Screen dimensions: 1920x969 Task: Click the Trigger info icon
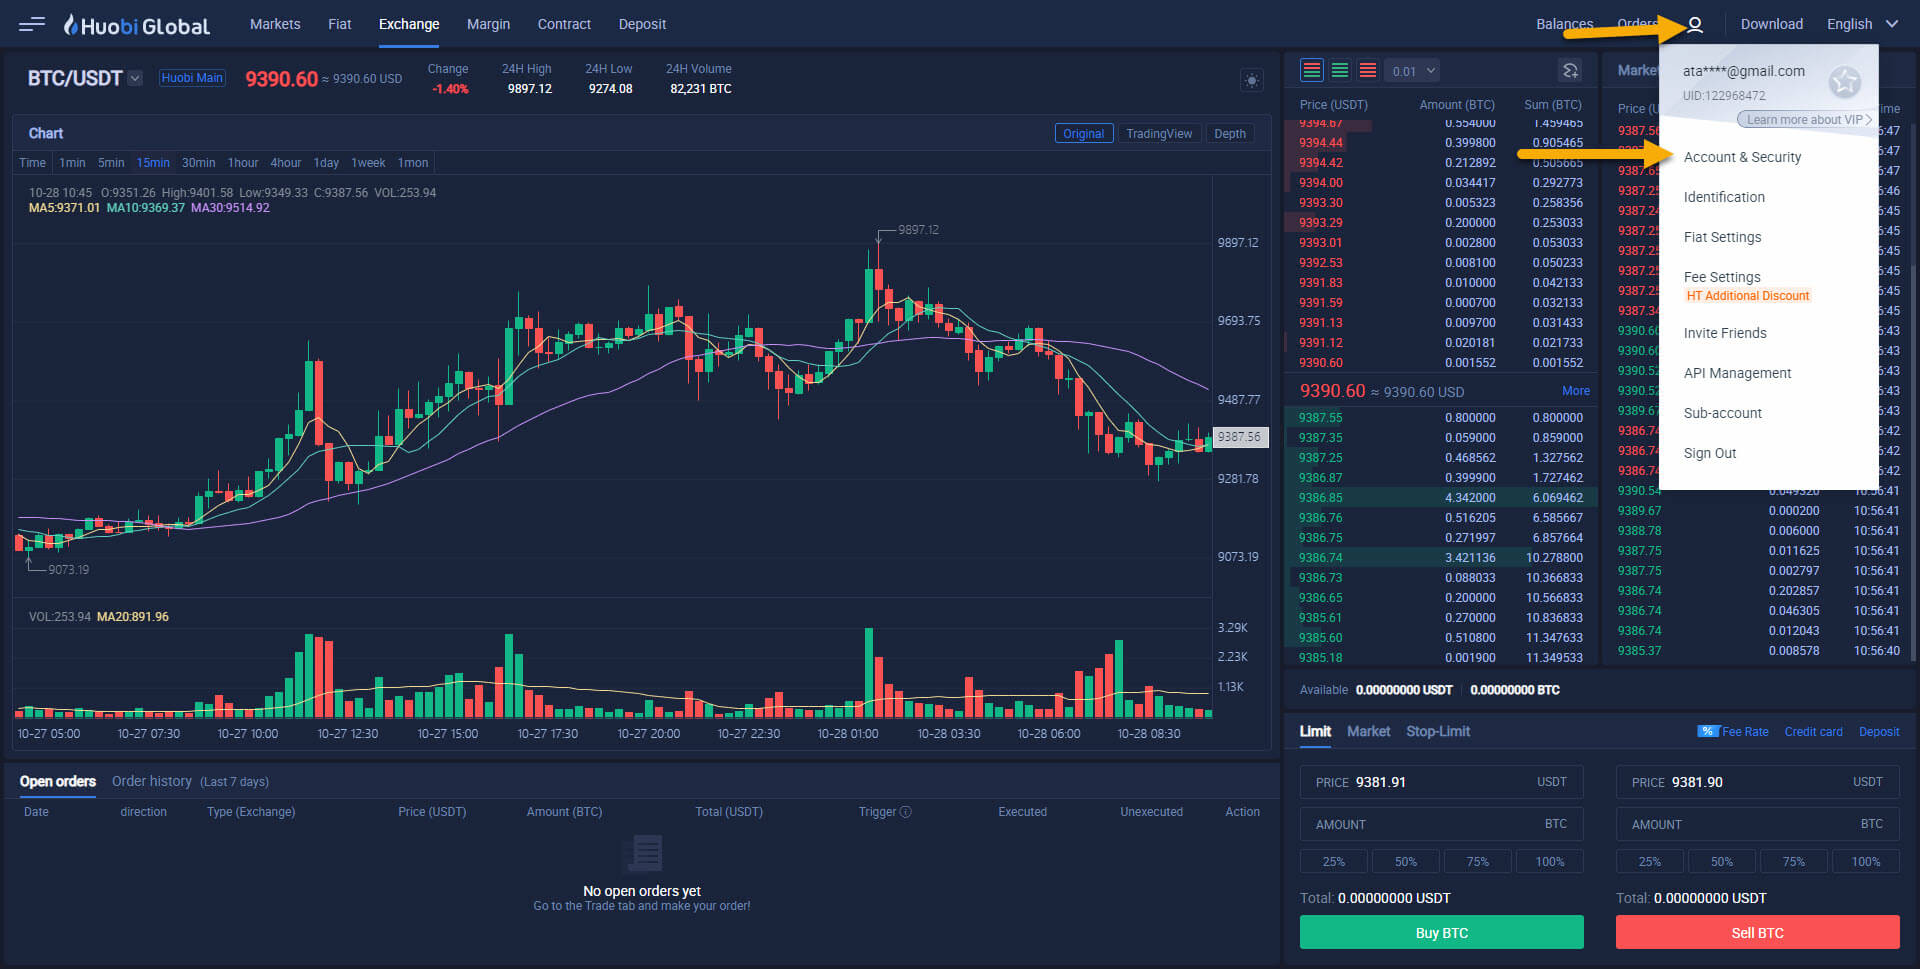click(906, 812)
